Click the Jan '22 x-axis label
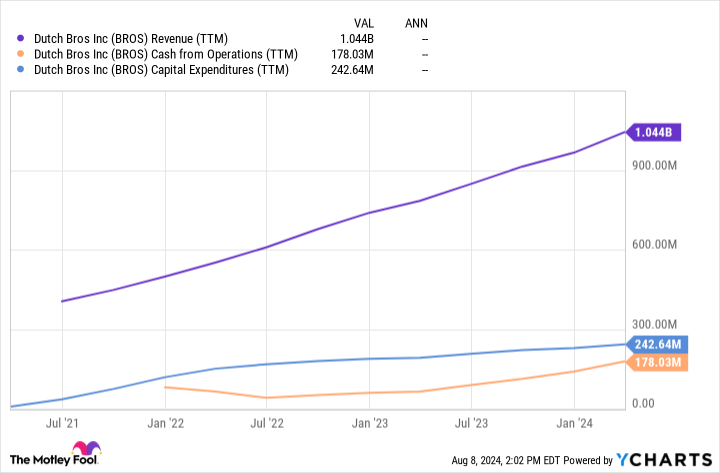Viewport: 720px width, 473px height. (x=165, y=423)
